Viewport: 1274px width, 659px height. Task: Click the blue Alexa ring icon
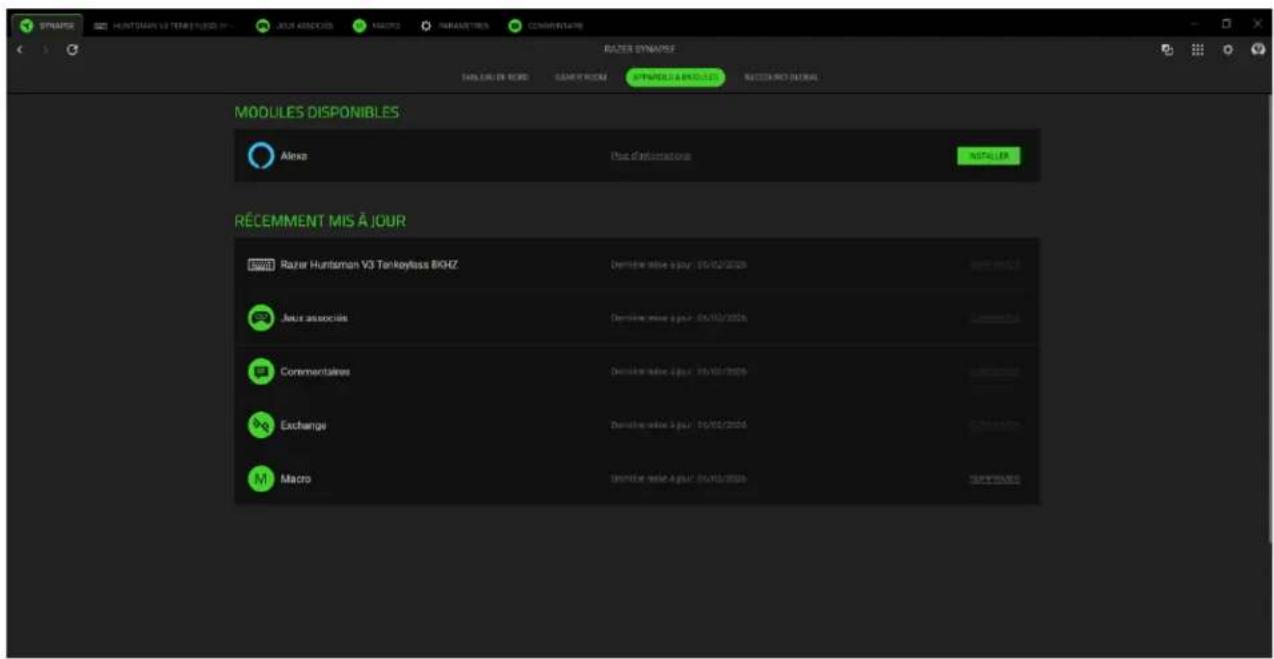(260, 156)
